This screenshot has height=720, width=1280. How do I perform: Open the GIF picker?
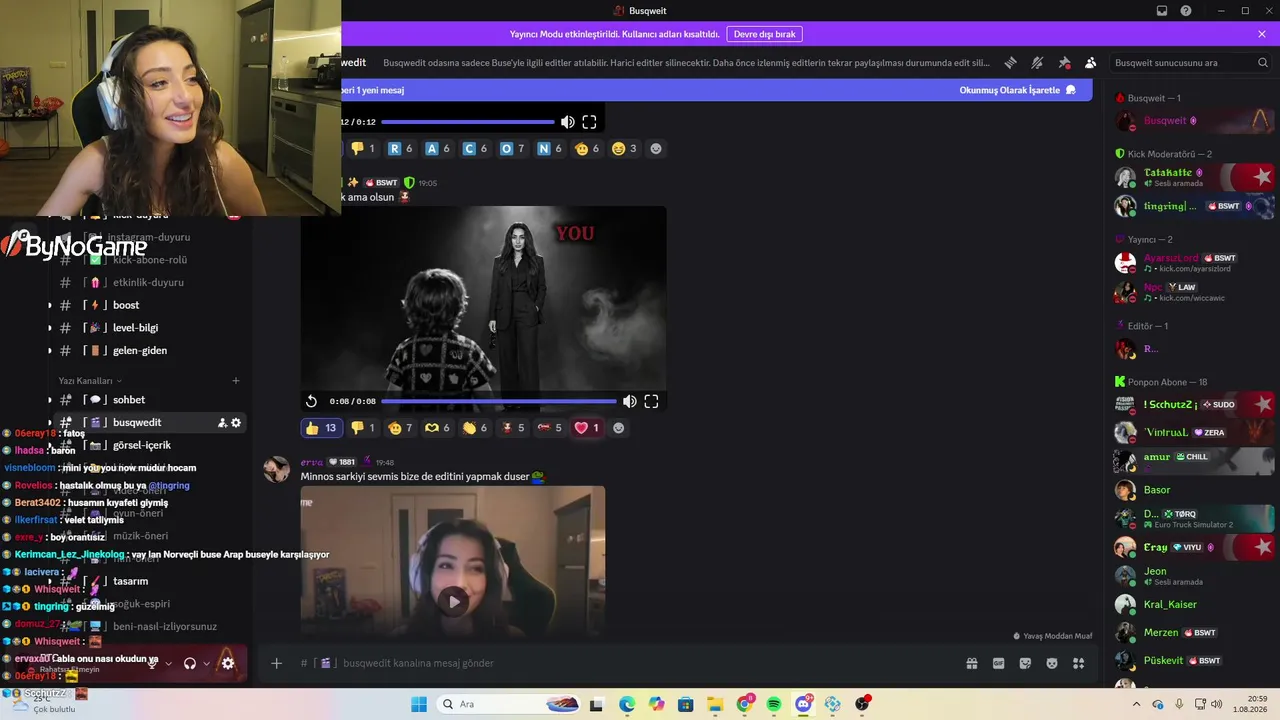pos(998,663)
